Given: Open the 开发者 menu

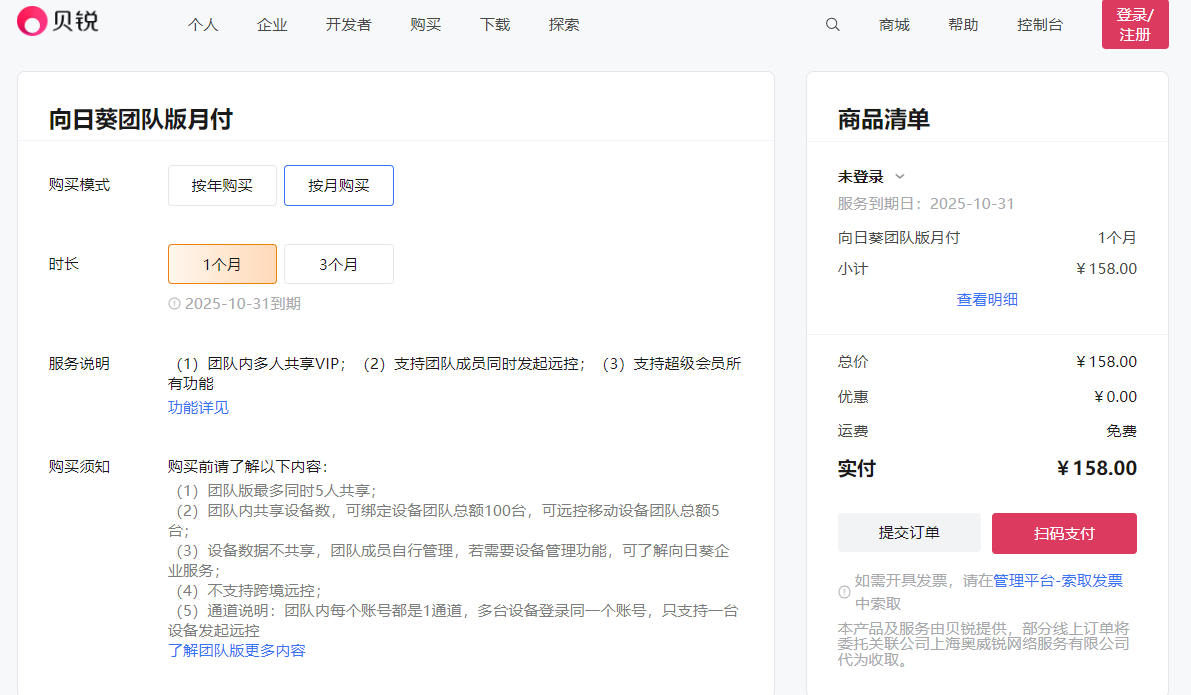Looking at the screenshot, I should click(349, 24).
